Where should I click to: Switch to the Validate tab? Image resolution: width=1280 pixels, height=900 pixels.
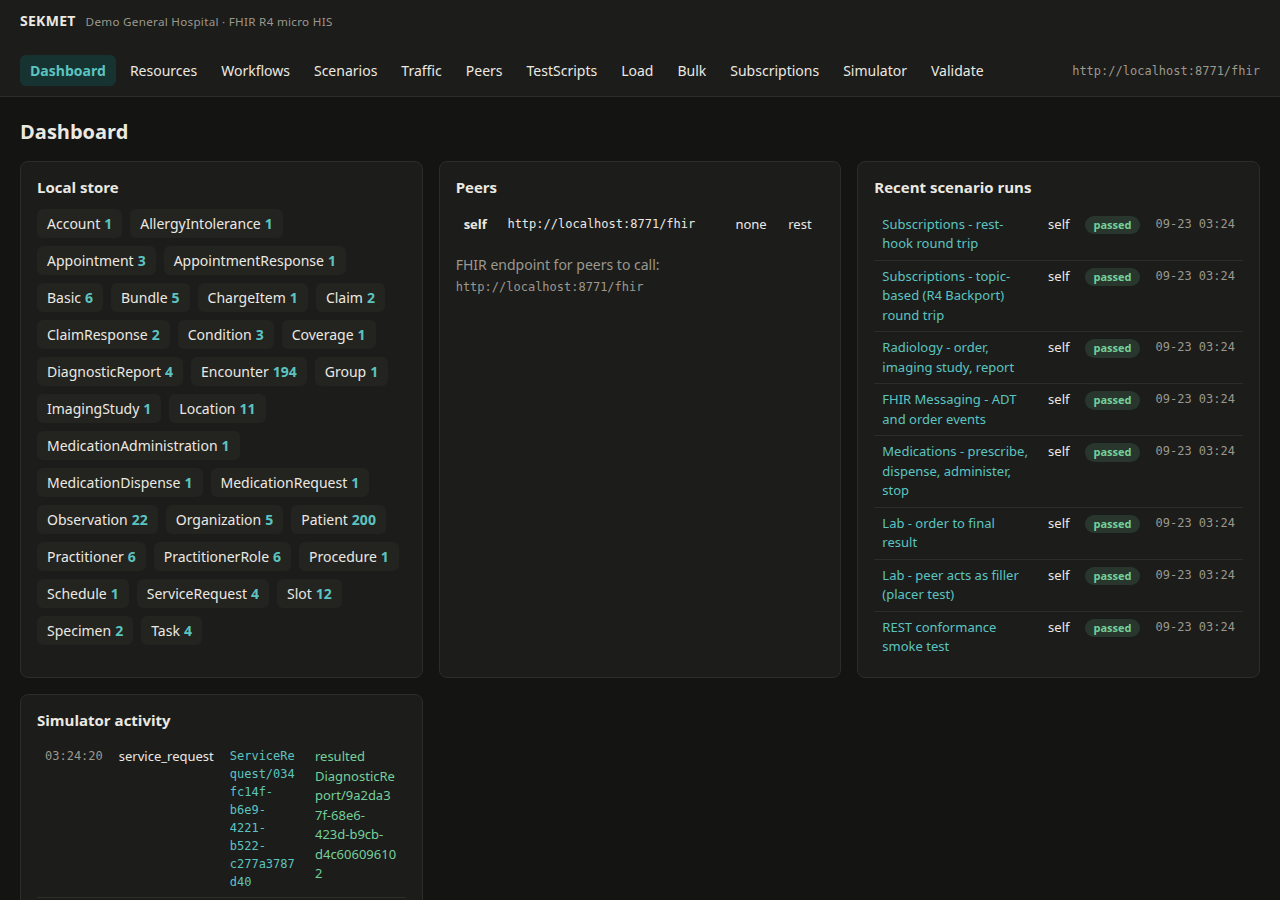click(956, 71)
